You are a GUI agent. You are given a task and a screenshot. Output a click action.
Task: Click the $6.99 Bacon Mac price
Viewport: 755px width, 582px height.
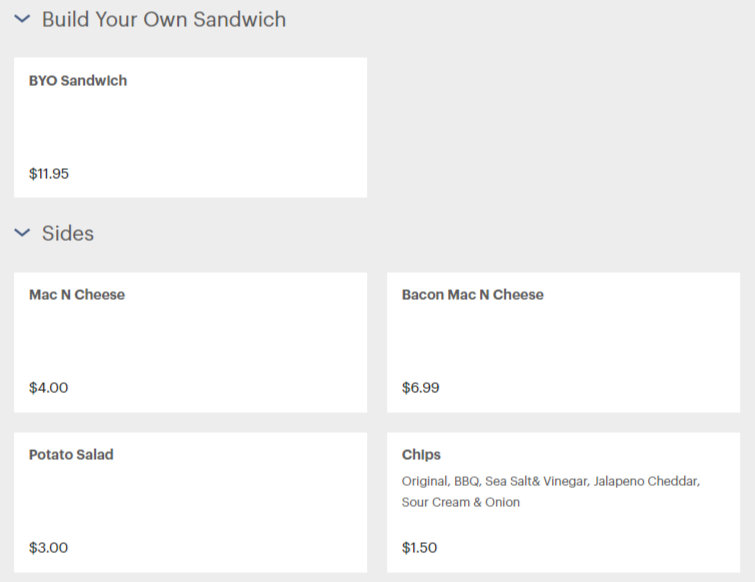tap(421, 388)
